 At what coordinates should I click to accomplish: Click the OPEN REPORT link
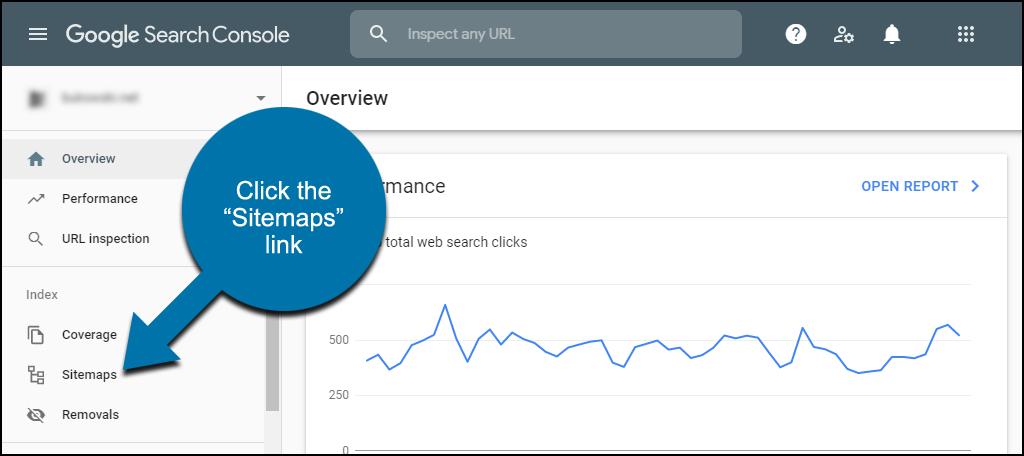click(x=910, y=186)
